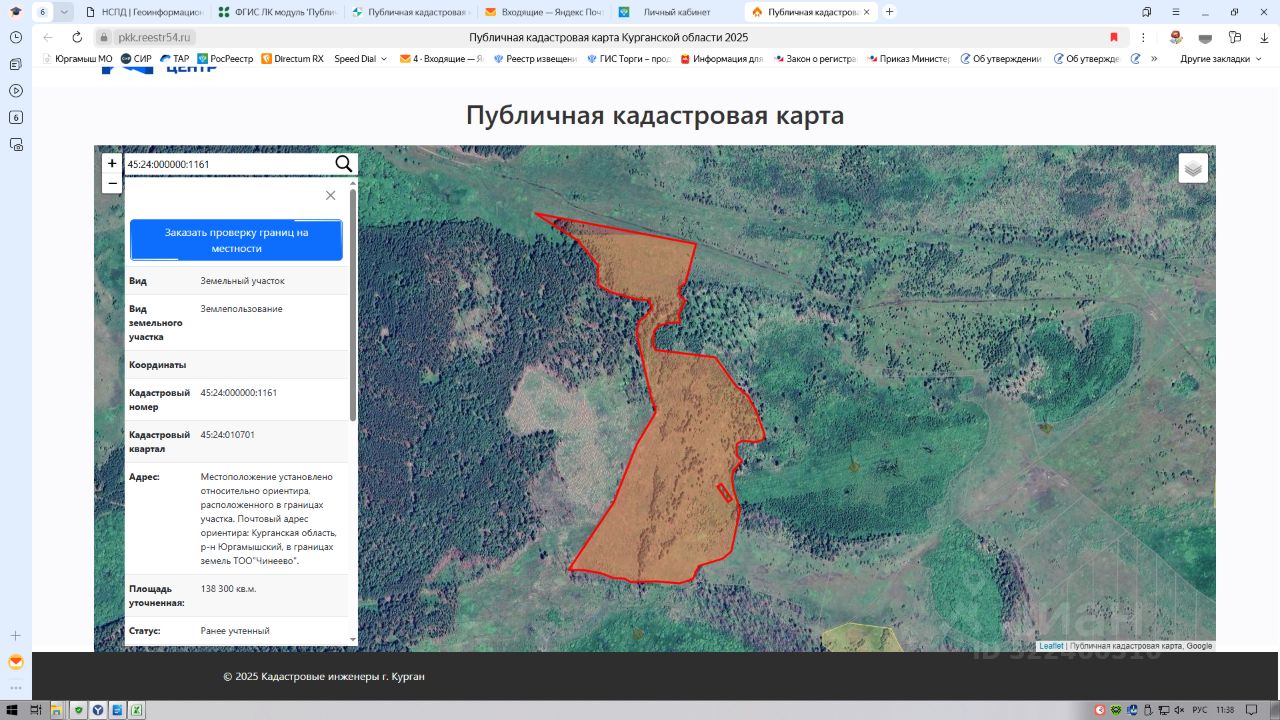Open Excel from the taskbar
The image size is (1280, 720).
(x=136, y=710)
